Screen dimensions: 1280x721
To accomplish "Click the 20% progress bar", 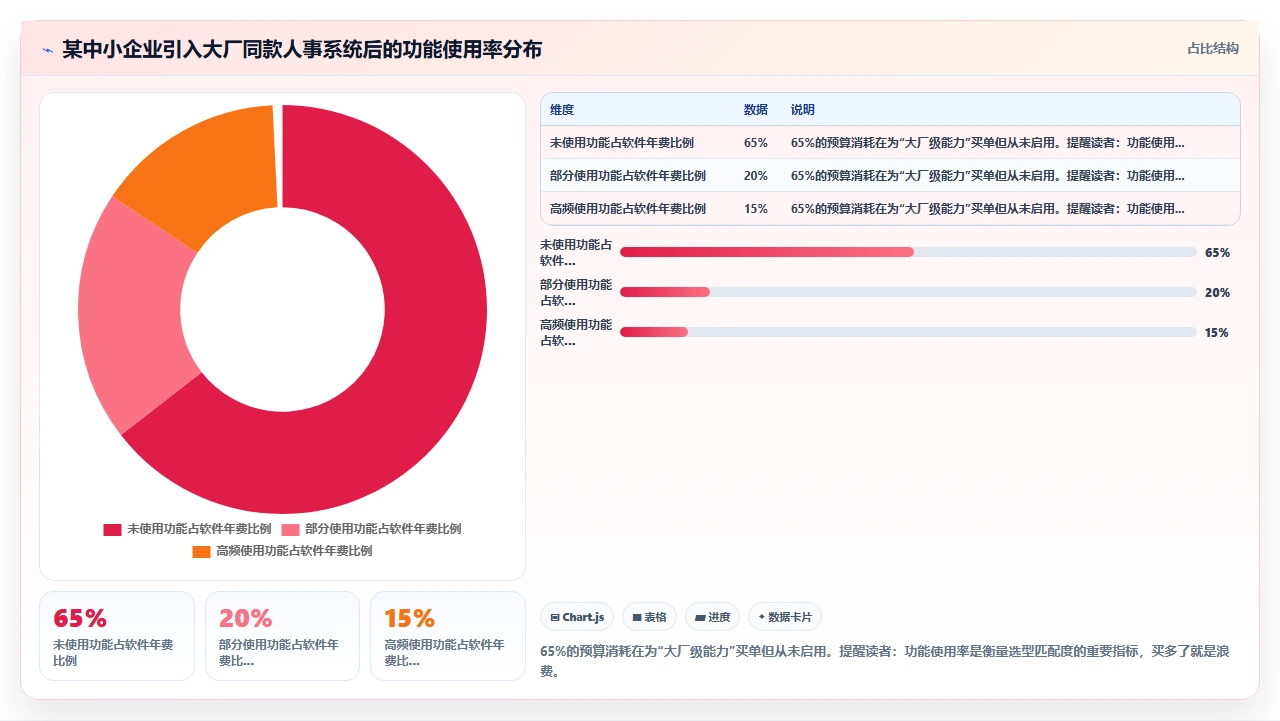I will (x=908, y=292).
